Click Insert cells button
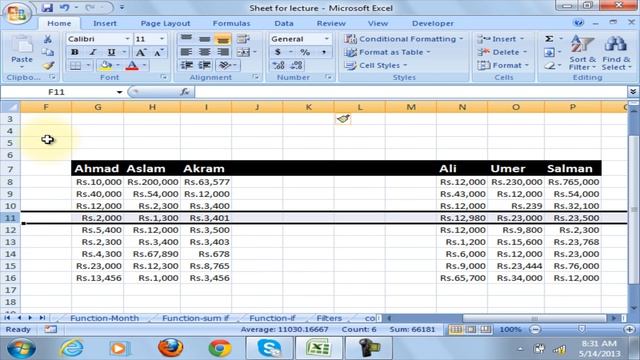 tap(501, 39)
